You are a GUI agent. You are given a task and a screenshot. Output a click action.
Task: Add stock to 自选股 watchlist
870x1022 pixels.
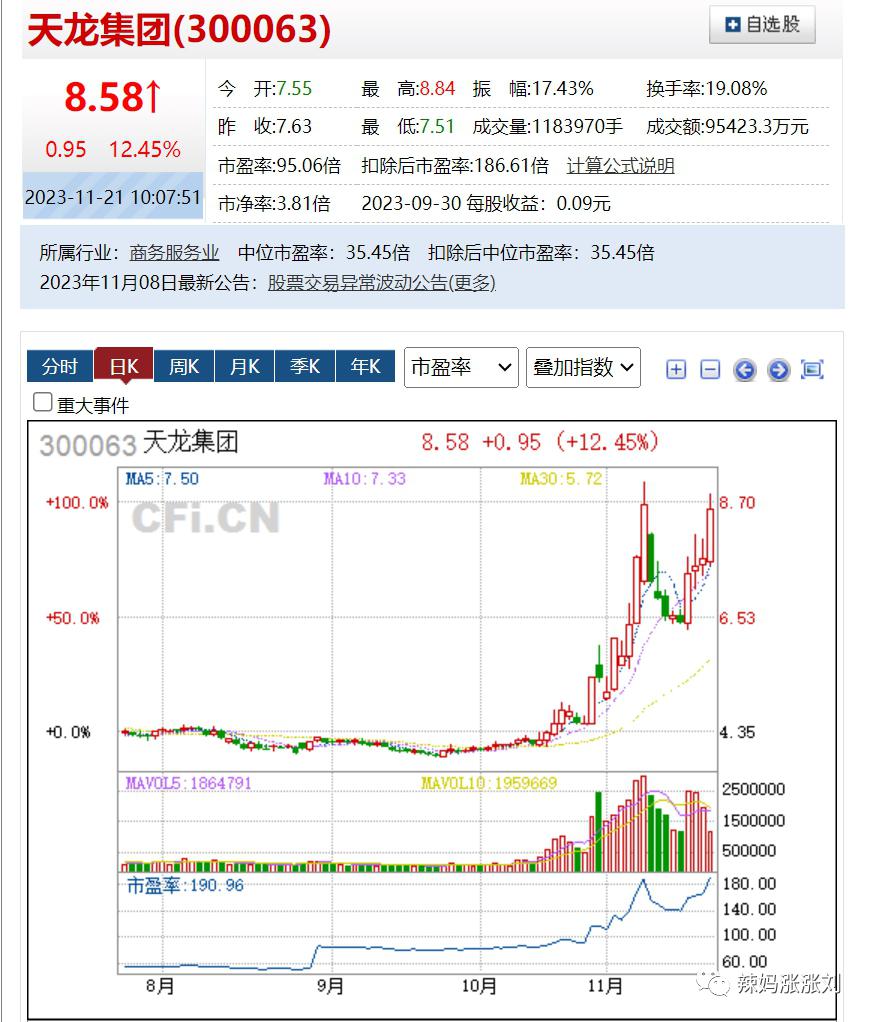(762, 25)
